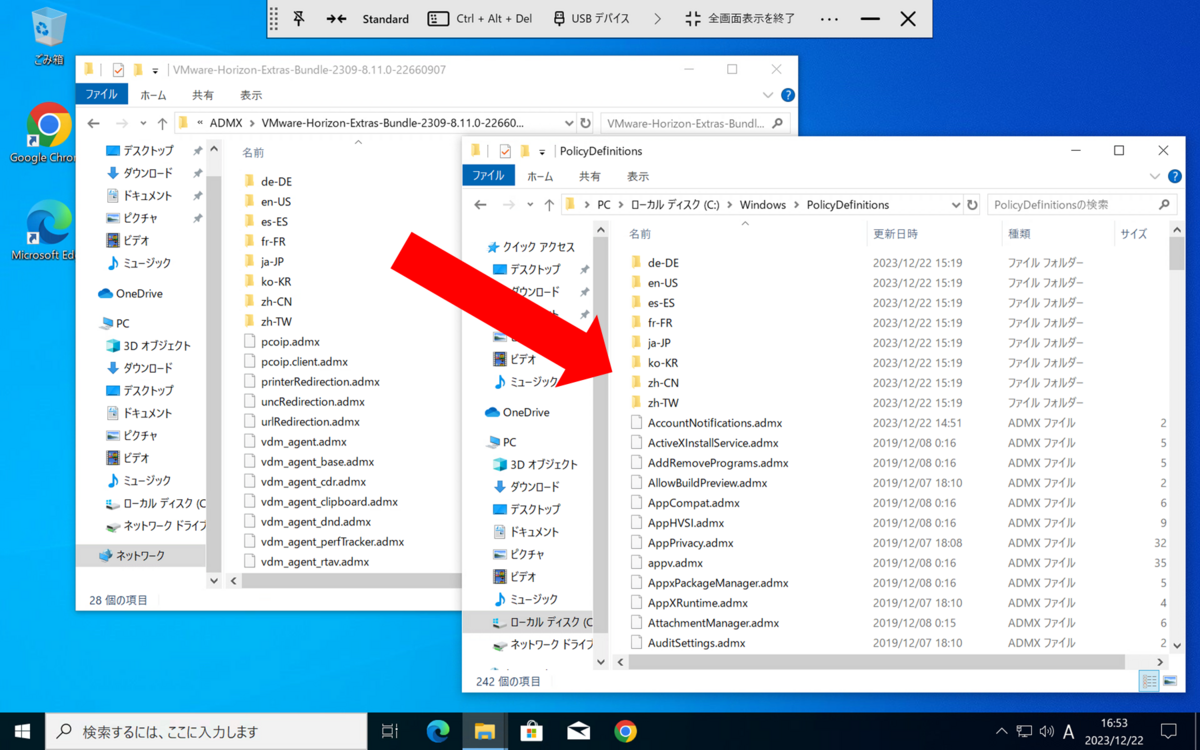Sort by 更新日時 column header
This screenshot has height=750, width=1200.
click(895, 233)
